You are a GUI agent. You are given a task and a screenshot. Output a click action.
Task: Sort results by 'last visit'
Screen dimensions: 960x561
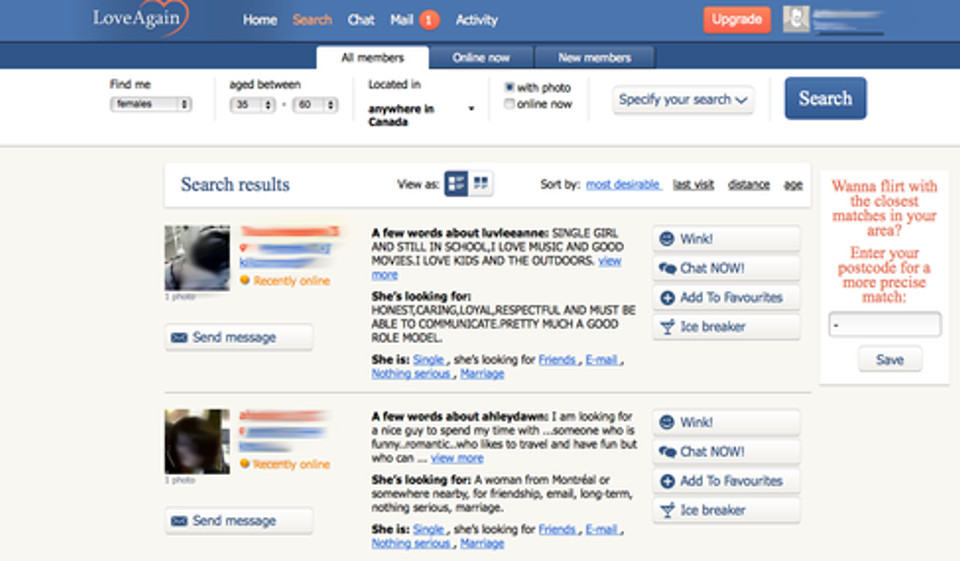(x=693, y=184)
